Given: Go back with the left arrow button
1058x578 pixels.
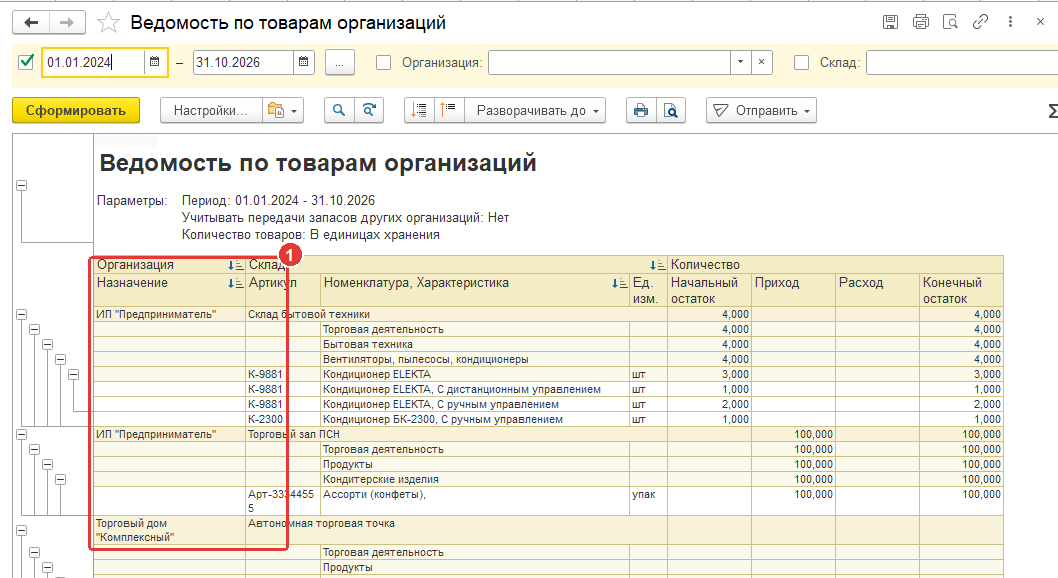Looking at the screenshot, I should (31, 22).
